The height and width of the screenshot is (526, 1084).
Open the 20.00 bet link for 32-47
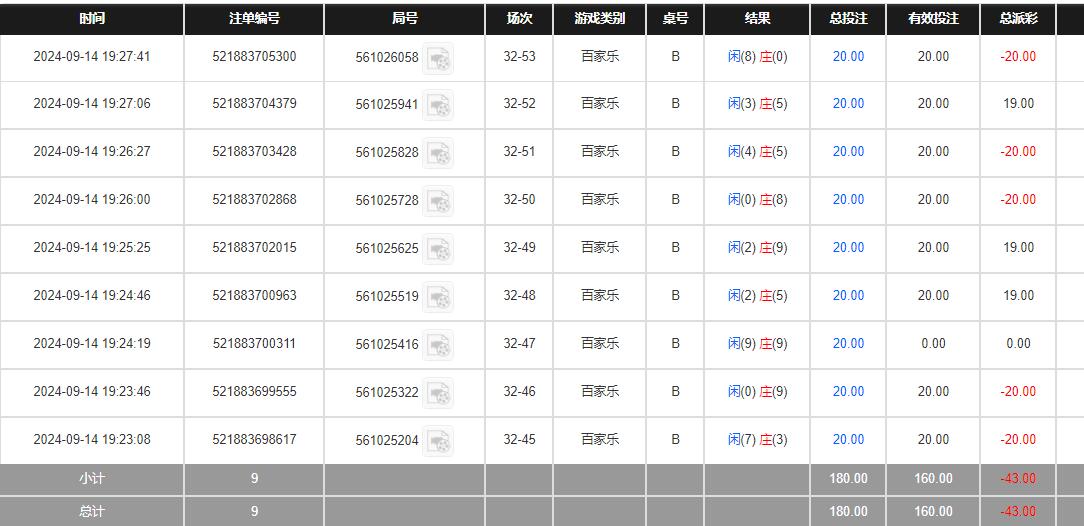[x=848, y=344]
